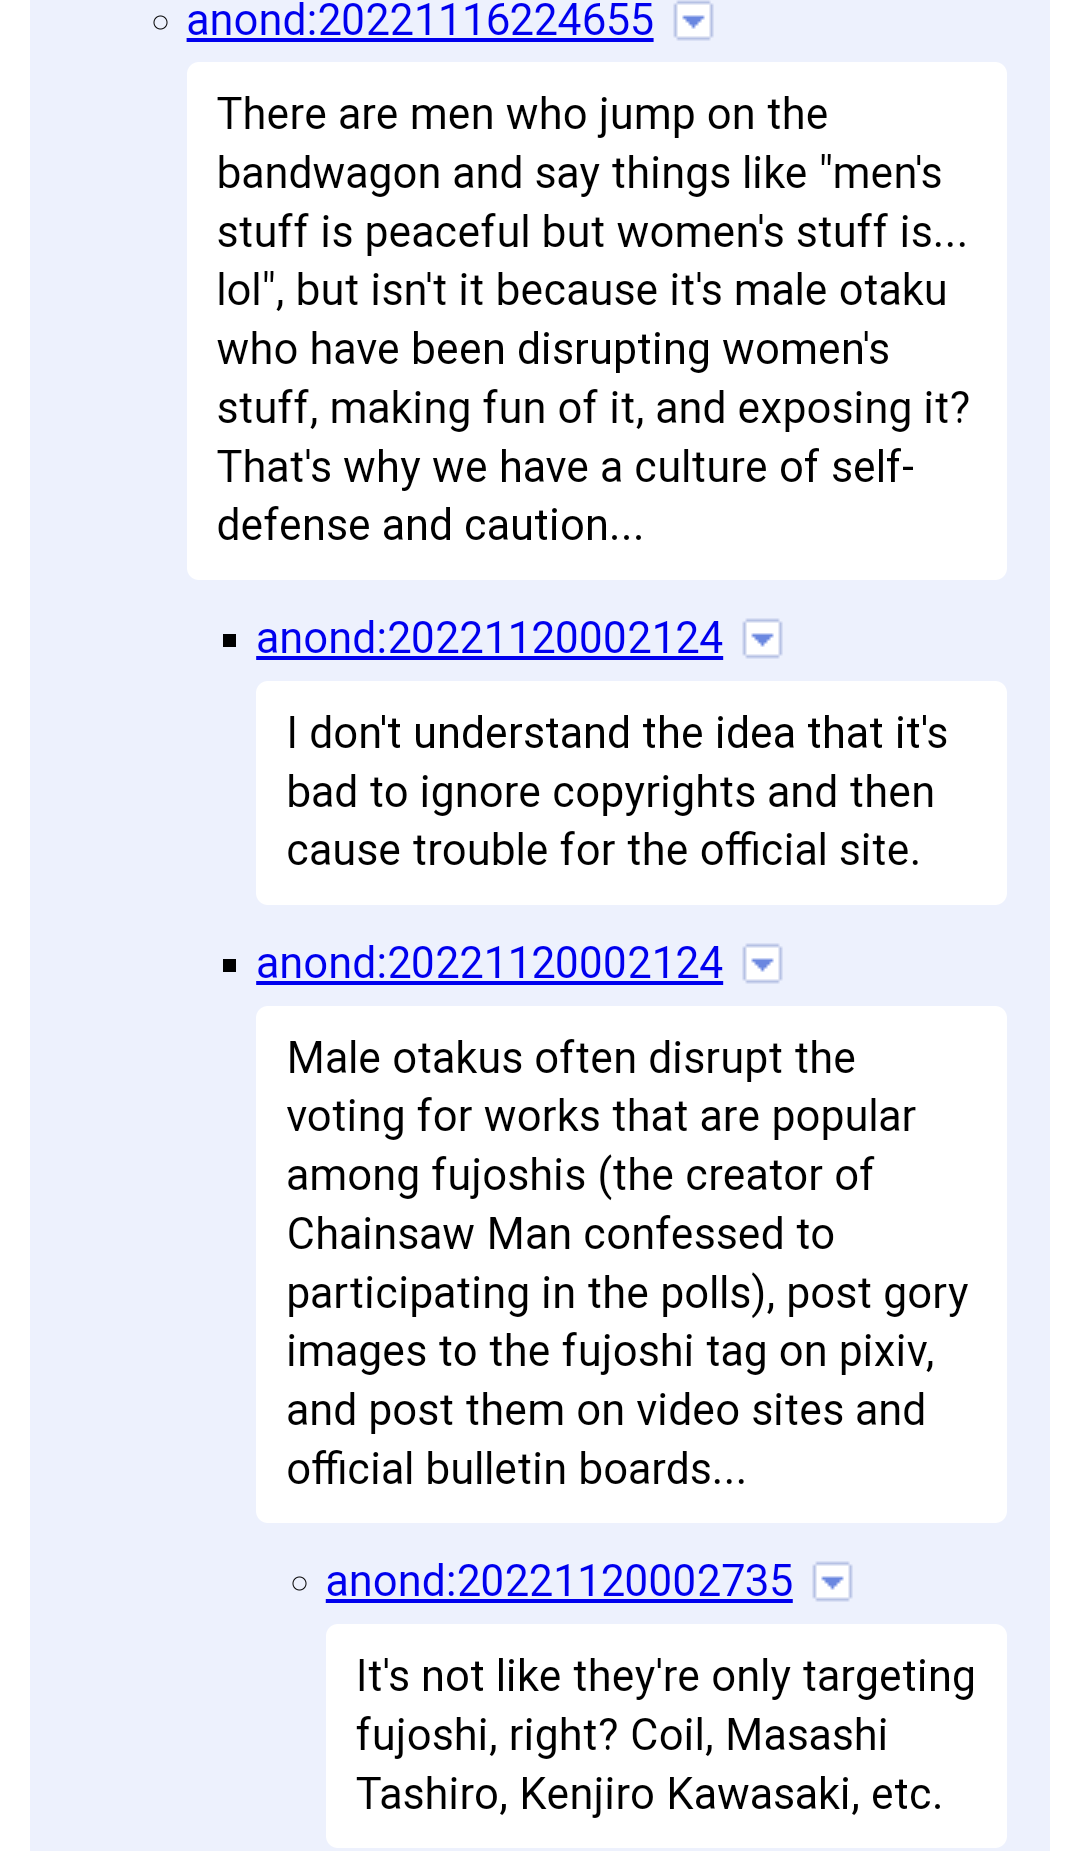Viewport: 1080px width, 1851px height.
Task: Select the reply mentioning Coil and Masashi Tashiro
Action: click(665, 1736)
